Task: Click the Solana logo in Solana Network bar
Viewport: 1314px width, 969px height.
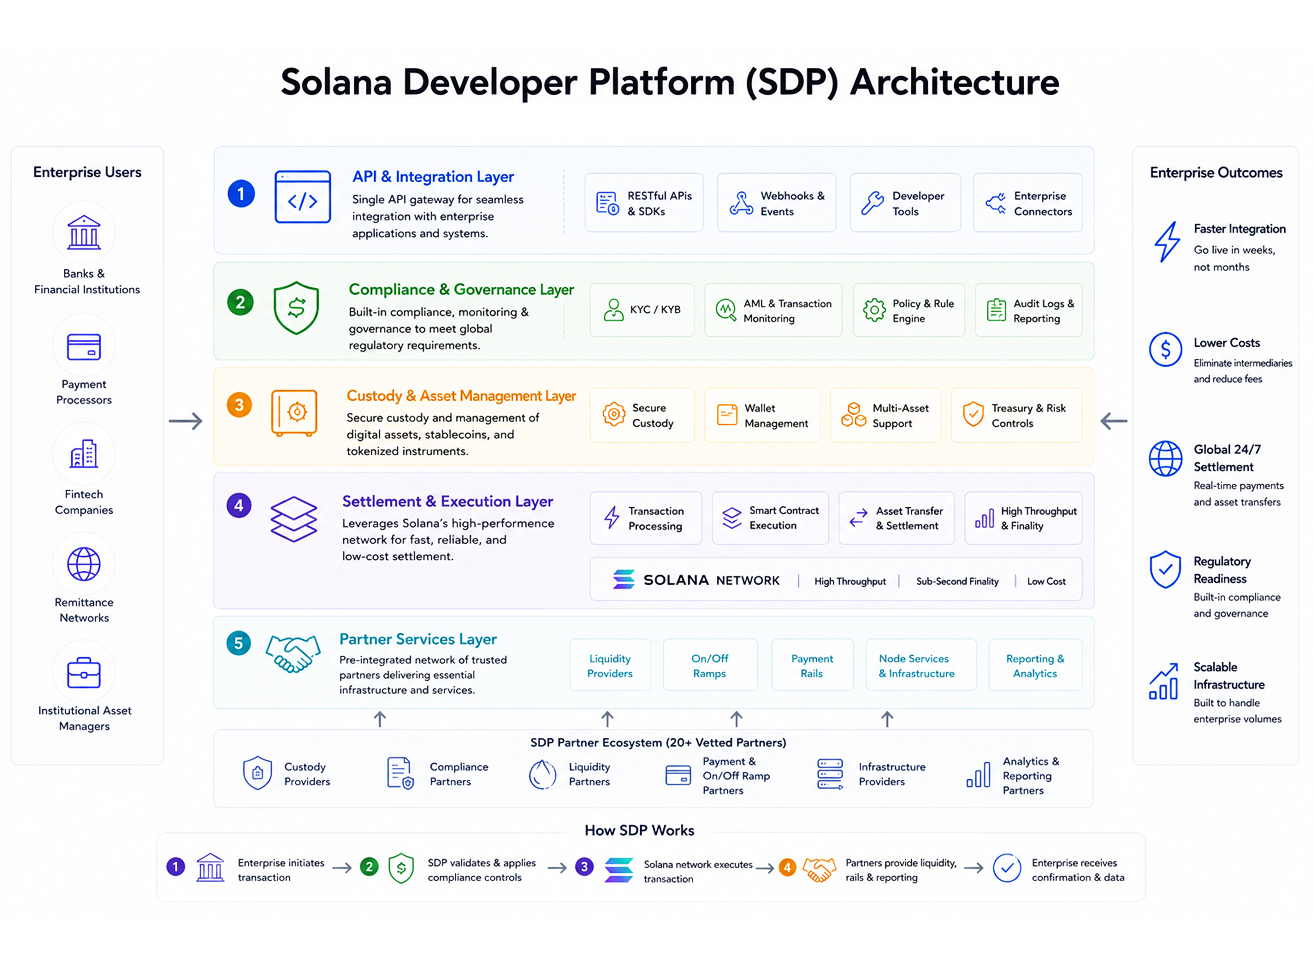Action: 624,579
